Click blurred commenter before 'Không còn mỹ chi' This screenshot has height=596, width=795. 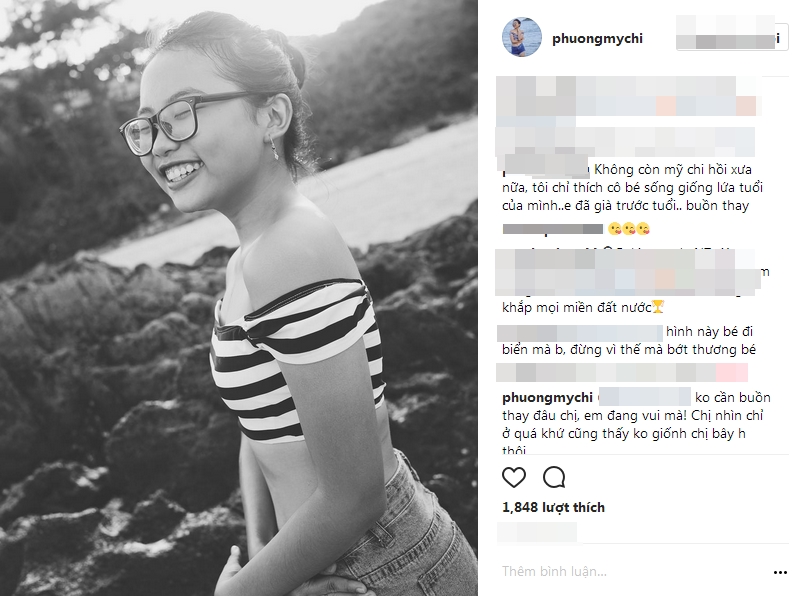click(546, 166)
